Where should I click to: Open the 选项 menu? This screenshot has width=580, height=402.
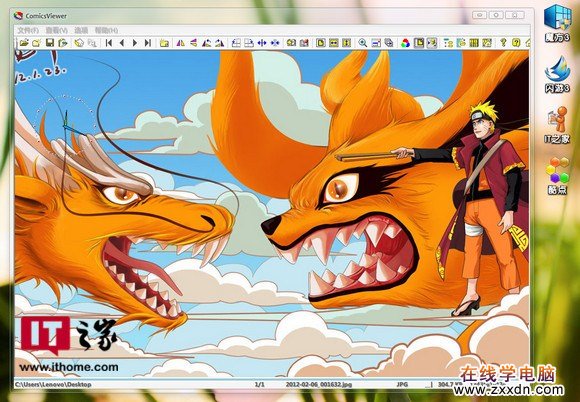[x=81, y=30]
